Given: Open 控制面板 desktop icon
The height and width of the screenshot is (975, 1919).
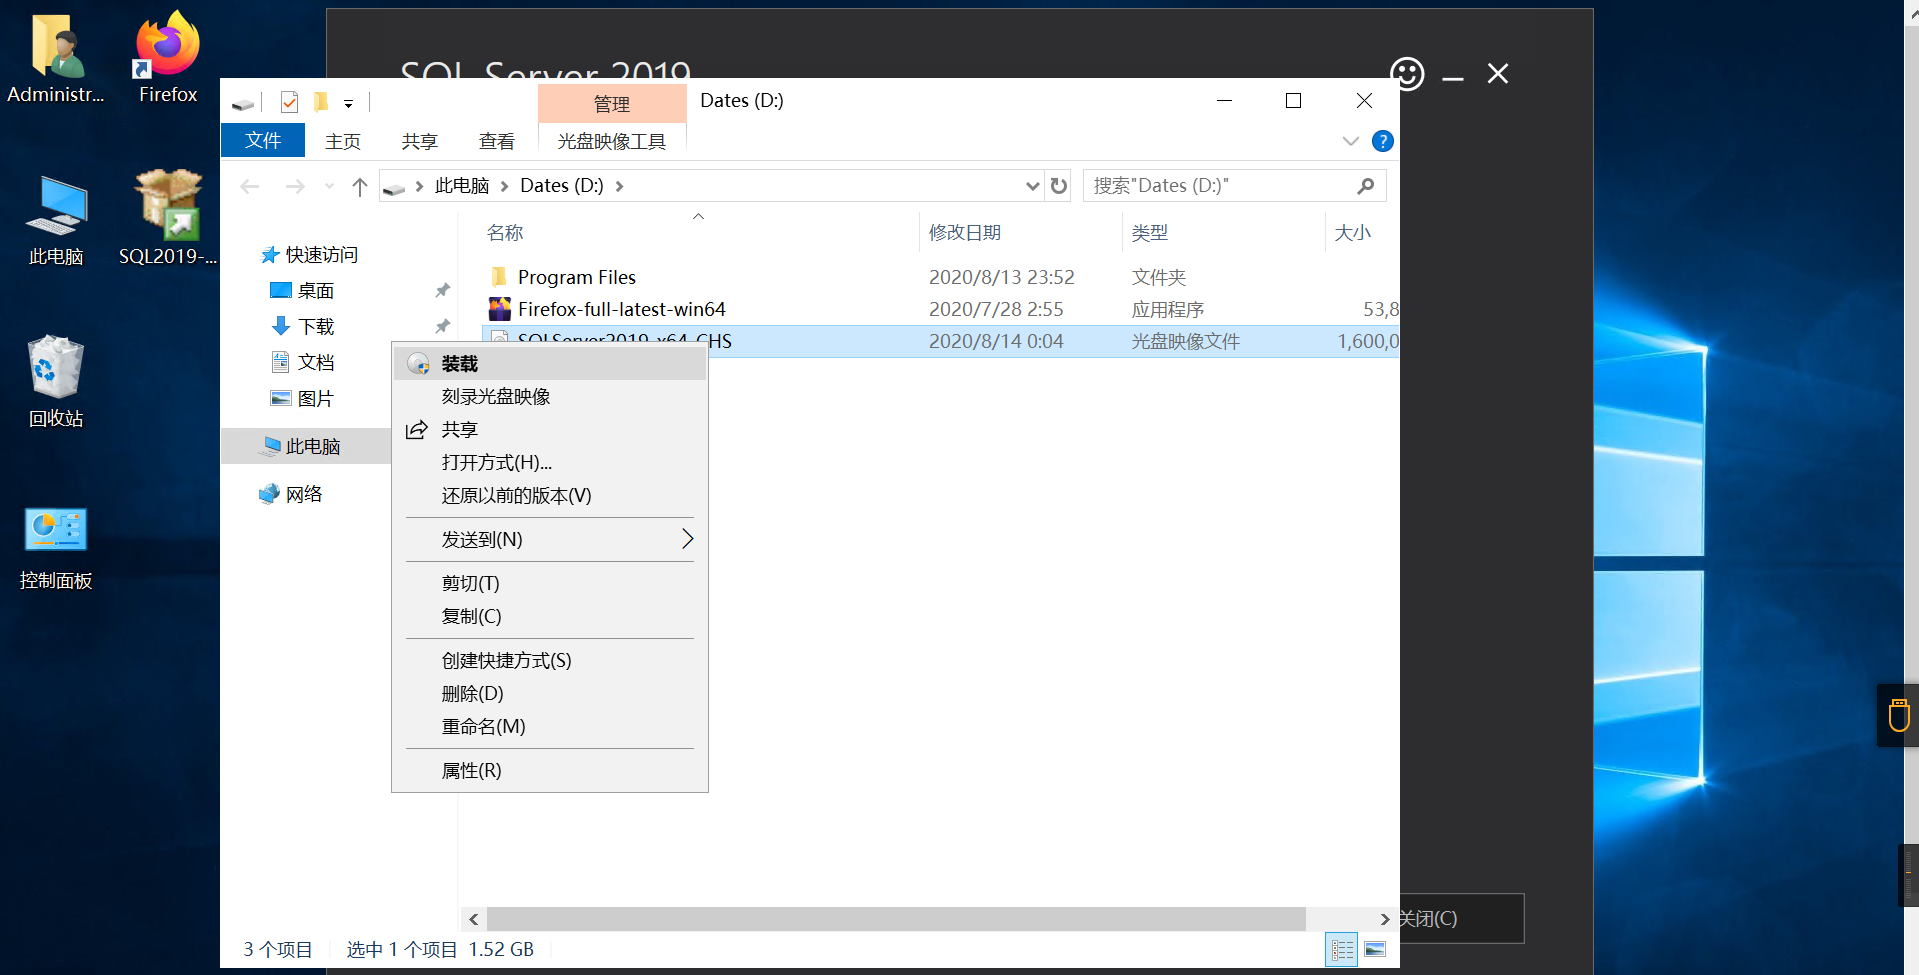Looking at the screenshot, I should [x=56, y=548].
